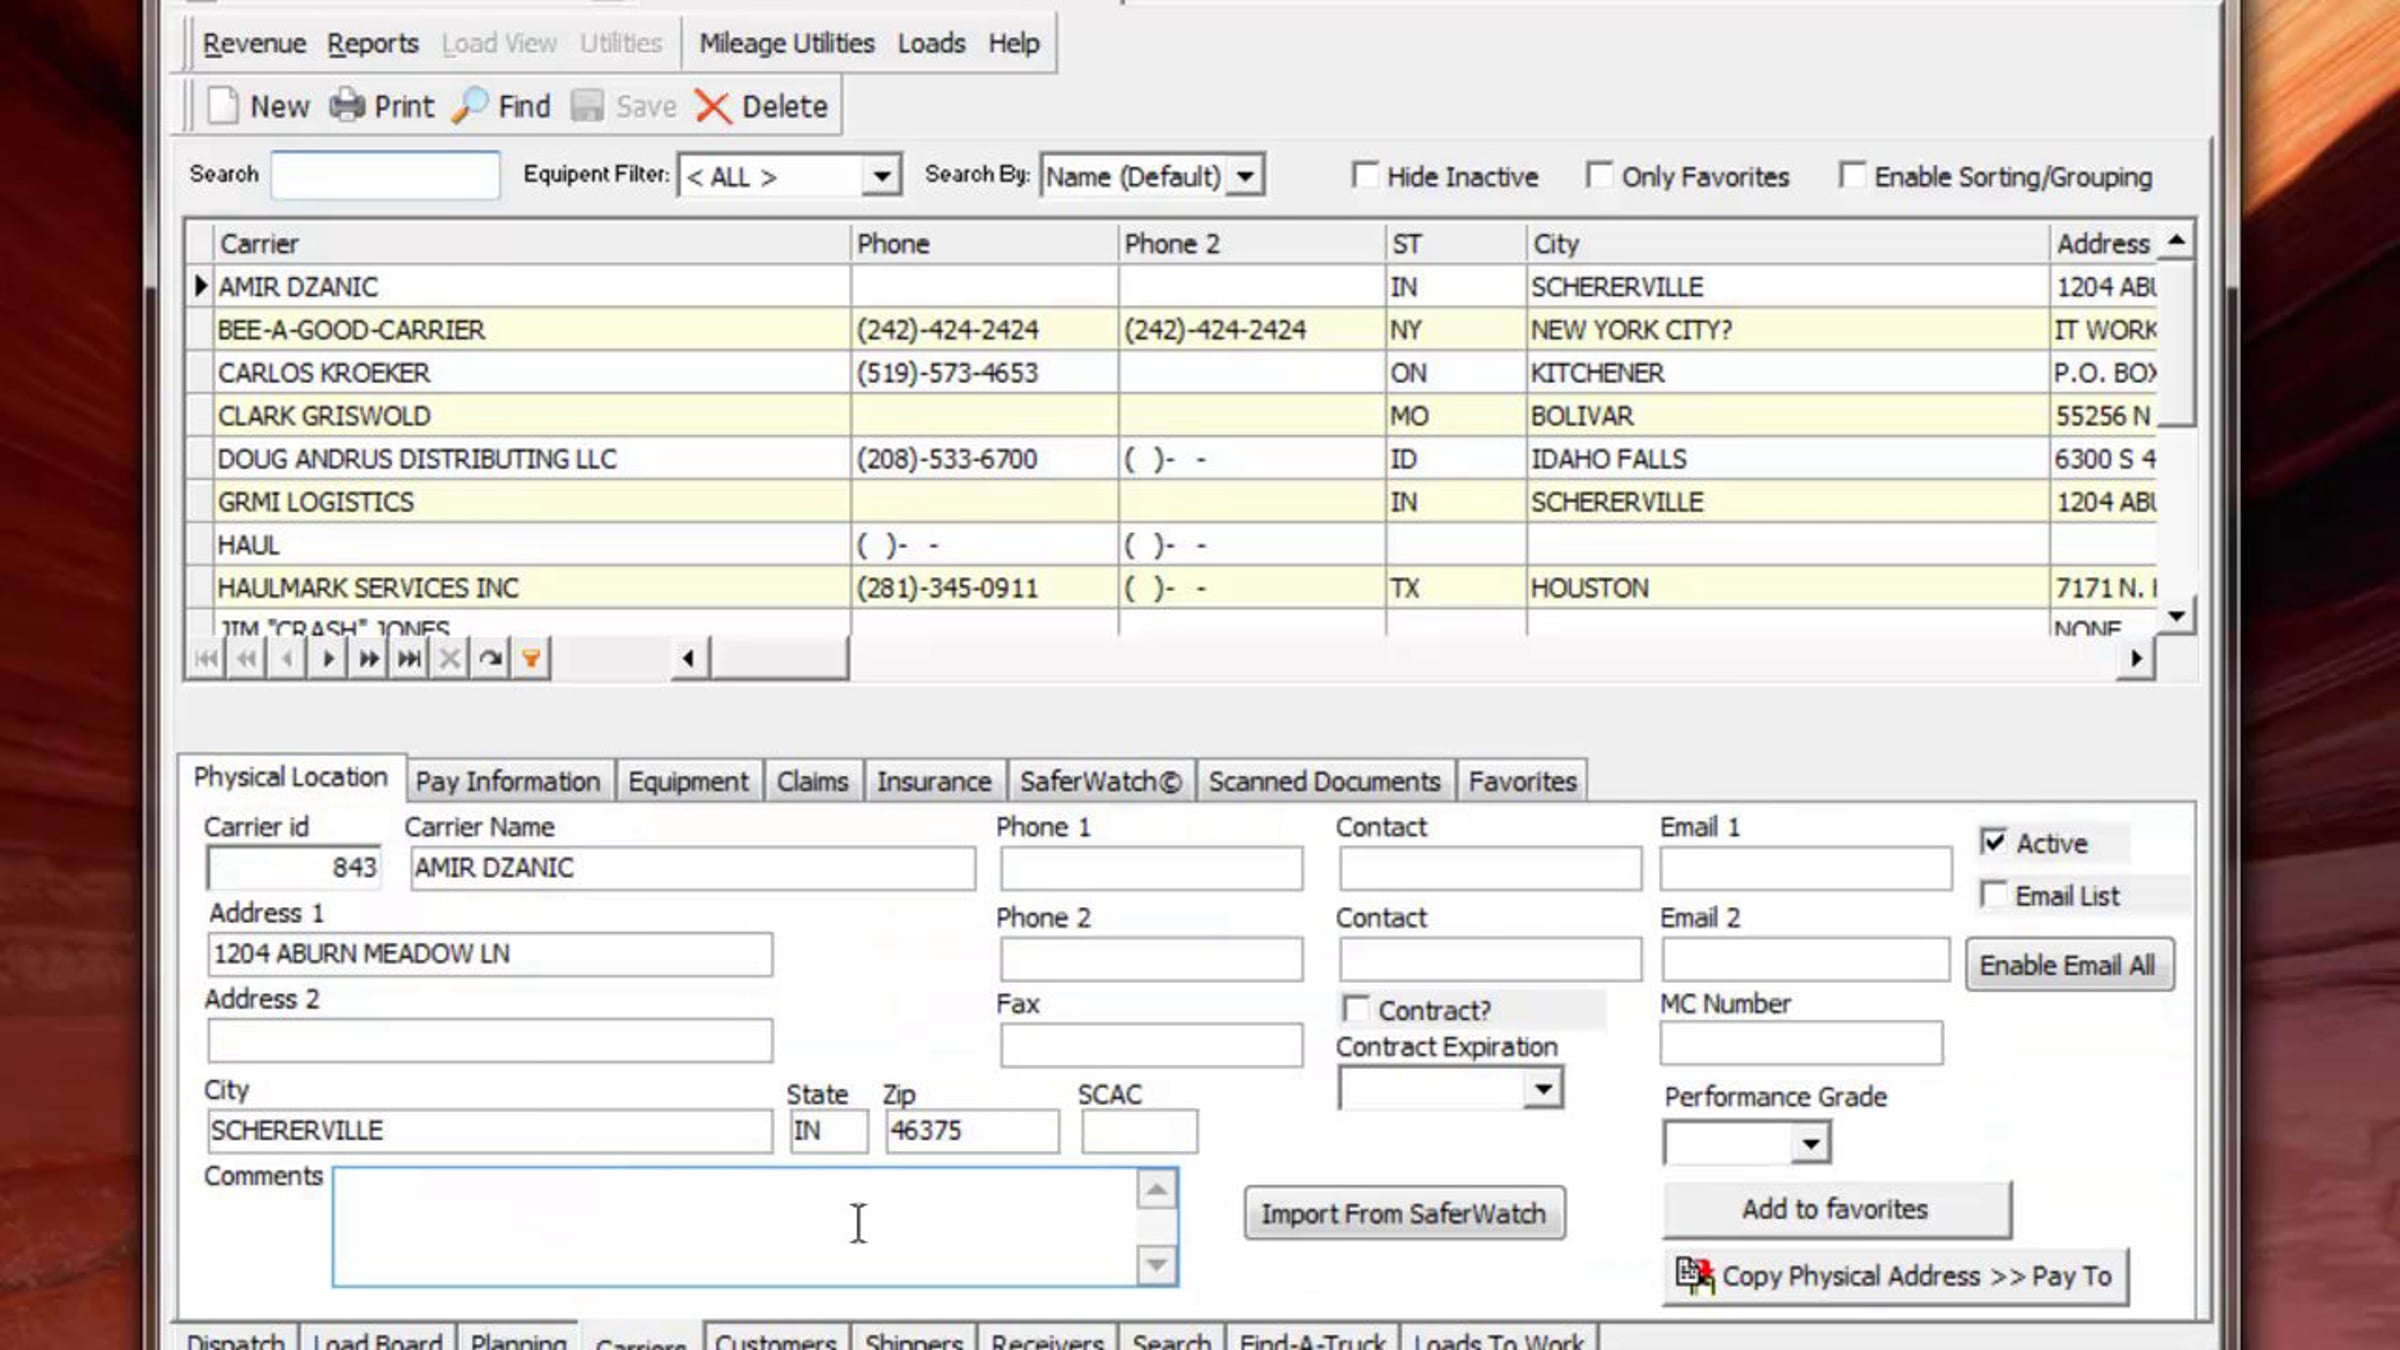
Task: Go to next record in grid navigator
Action: point(328,659)
